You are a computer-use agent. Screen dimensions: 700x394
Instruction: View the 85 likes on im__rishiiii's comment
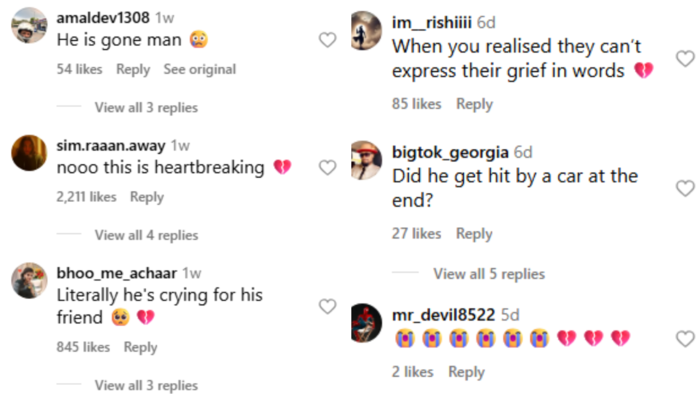click(x=417, y=104)
